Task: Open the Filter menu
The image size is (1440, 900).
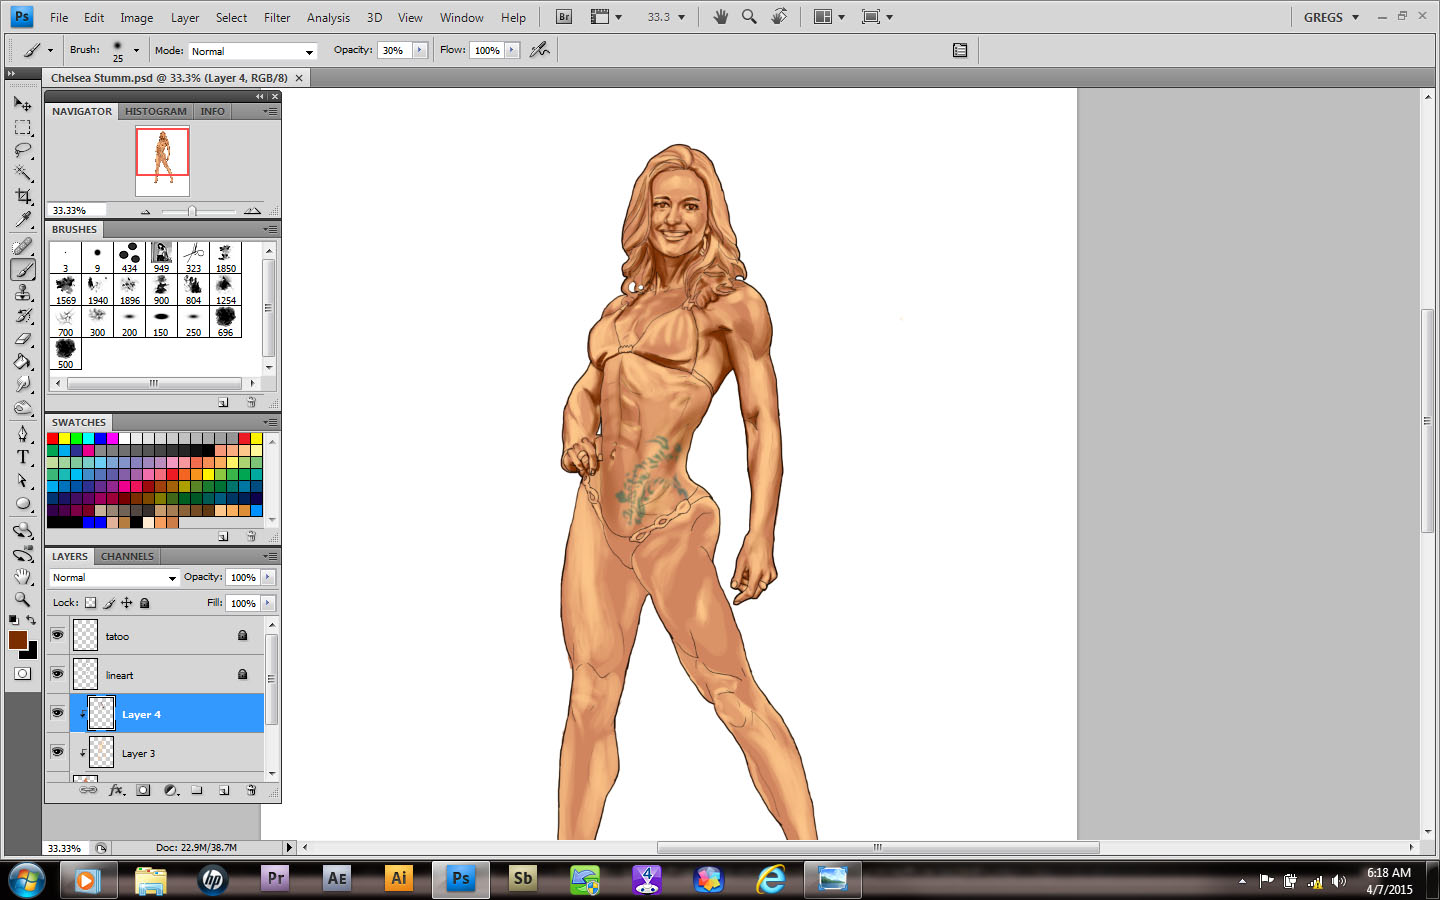Action: pos(277,18)
